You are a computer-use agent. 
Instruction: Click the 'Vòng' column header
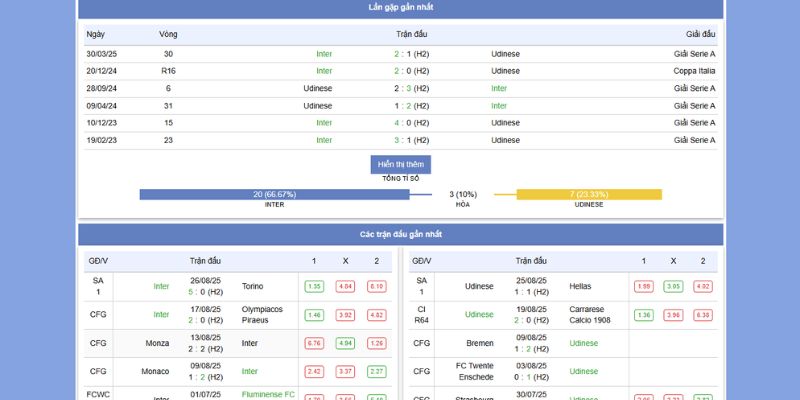coord(168,34)
